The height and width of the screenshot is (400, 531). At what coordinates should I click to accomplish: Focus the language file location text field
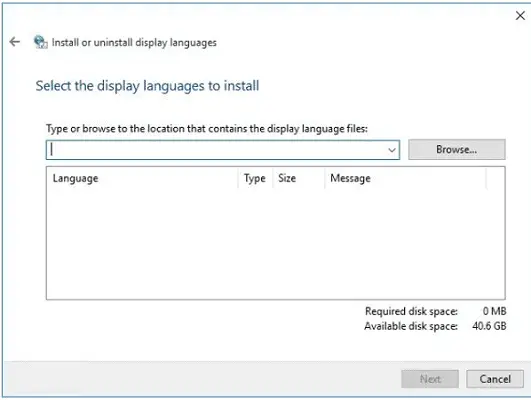pyautogui.click(x=217, y=150)
